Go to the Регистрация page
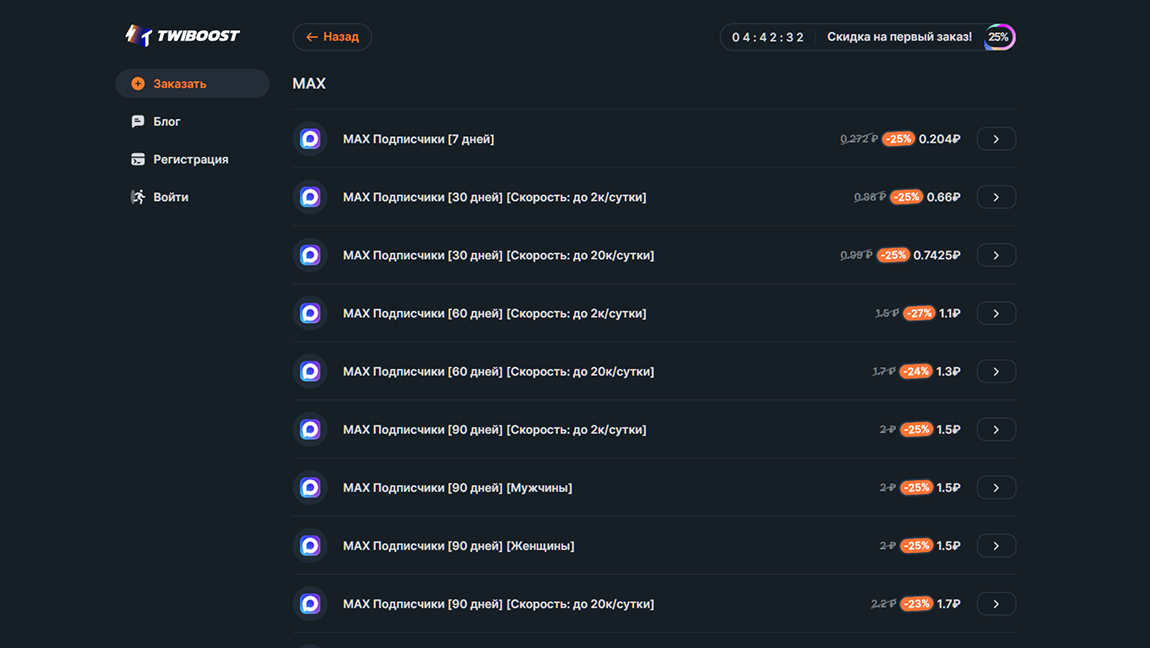Viewport: 1150px width, 648px height. point(191,159)
